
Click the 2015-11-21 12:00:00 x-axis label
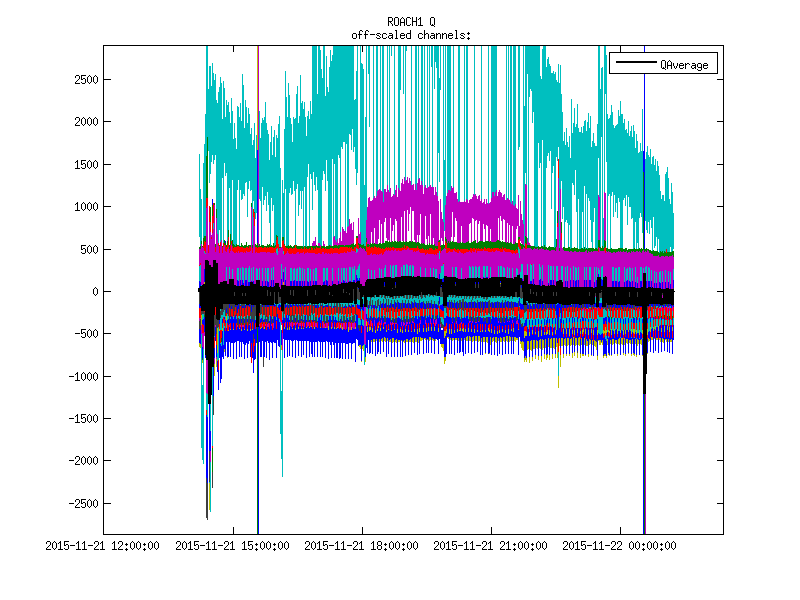104,546
